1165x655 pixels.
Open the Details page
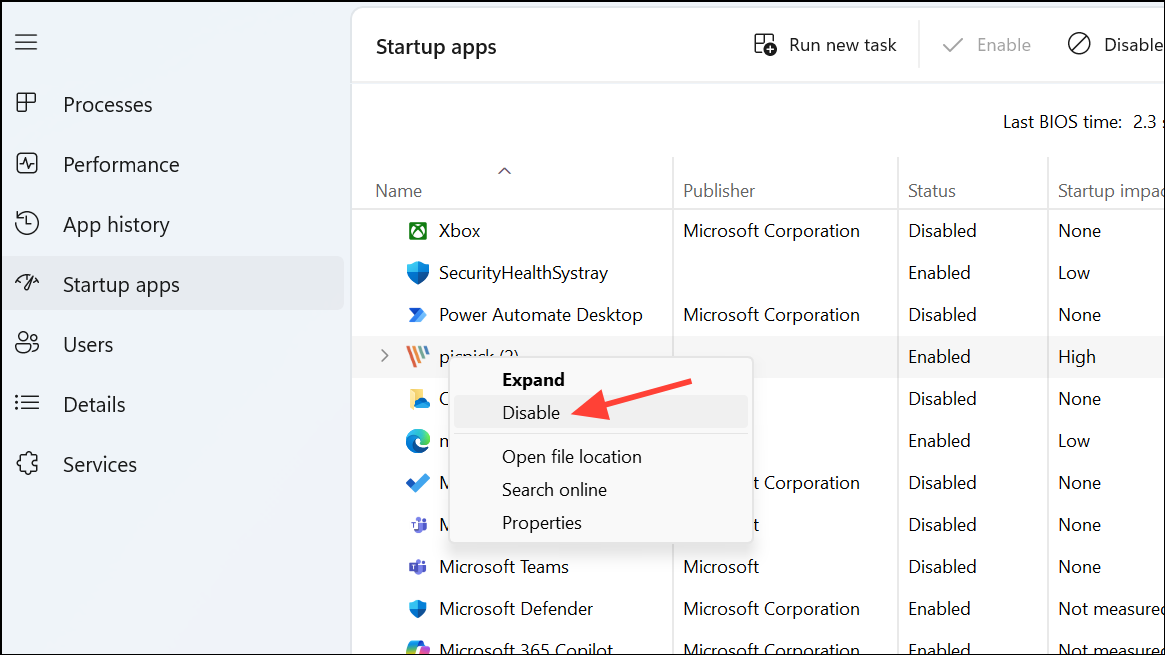point(94,404)
